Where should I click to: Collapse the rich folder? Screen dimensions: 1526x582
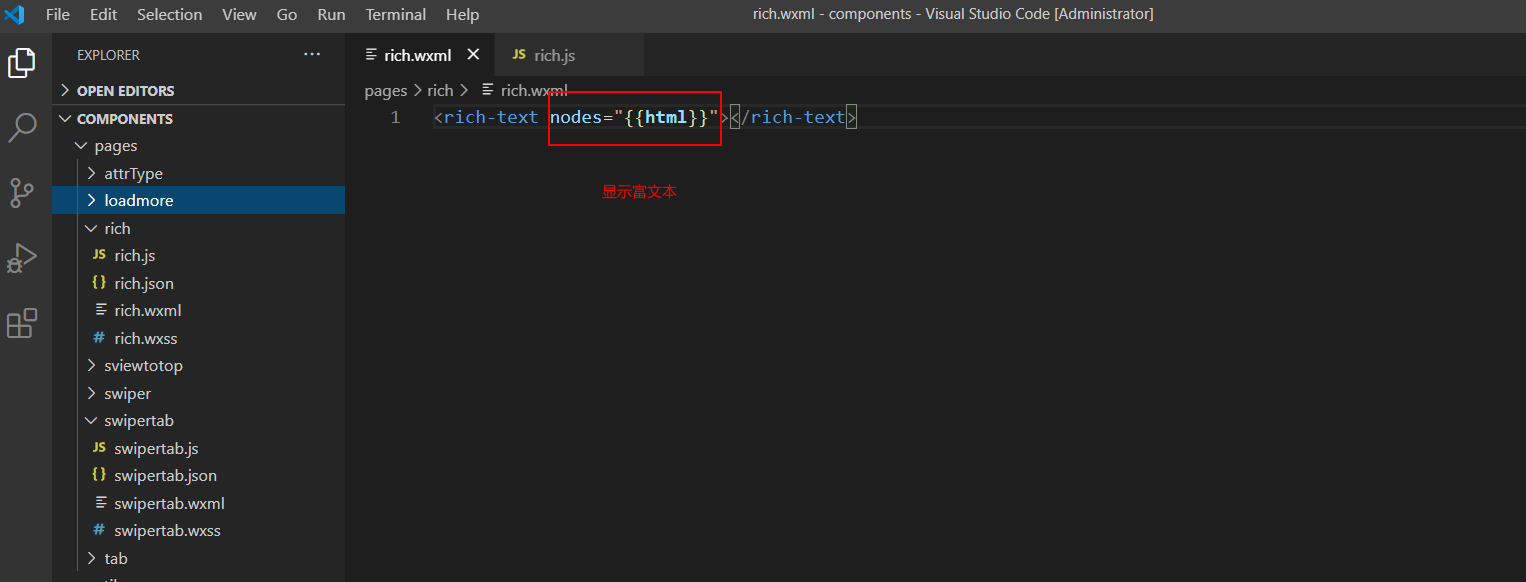[198, 228]
